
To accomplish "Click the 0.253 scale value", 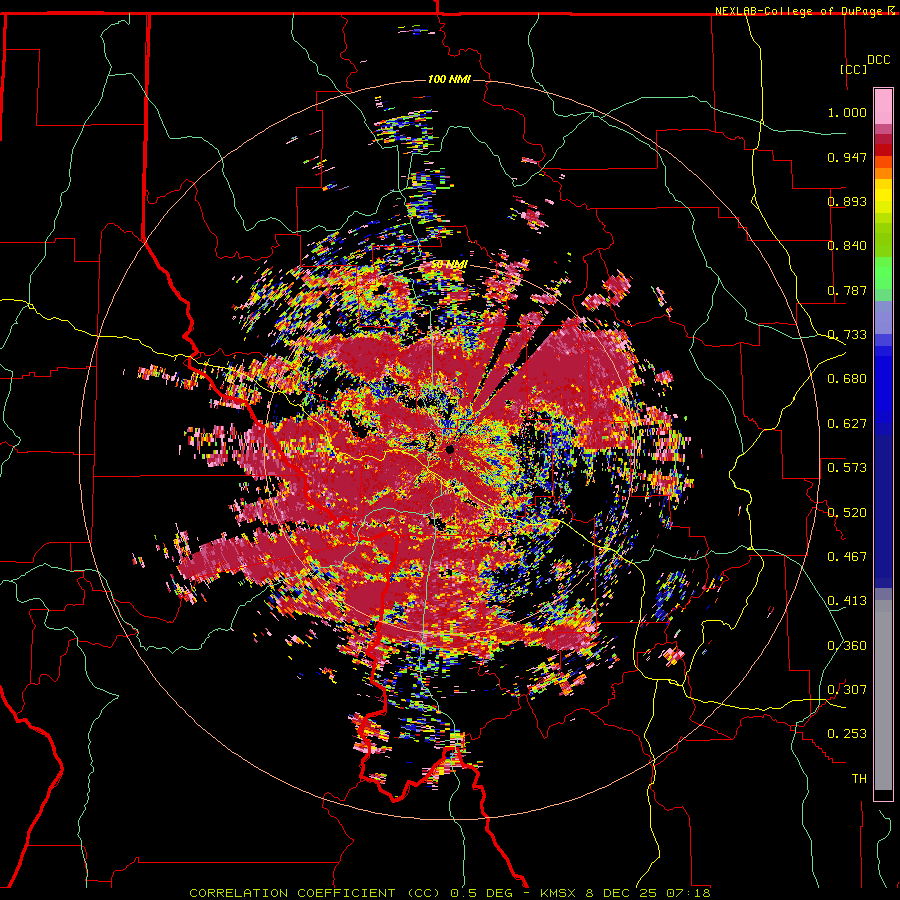I will pos(847,734).
